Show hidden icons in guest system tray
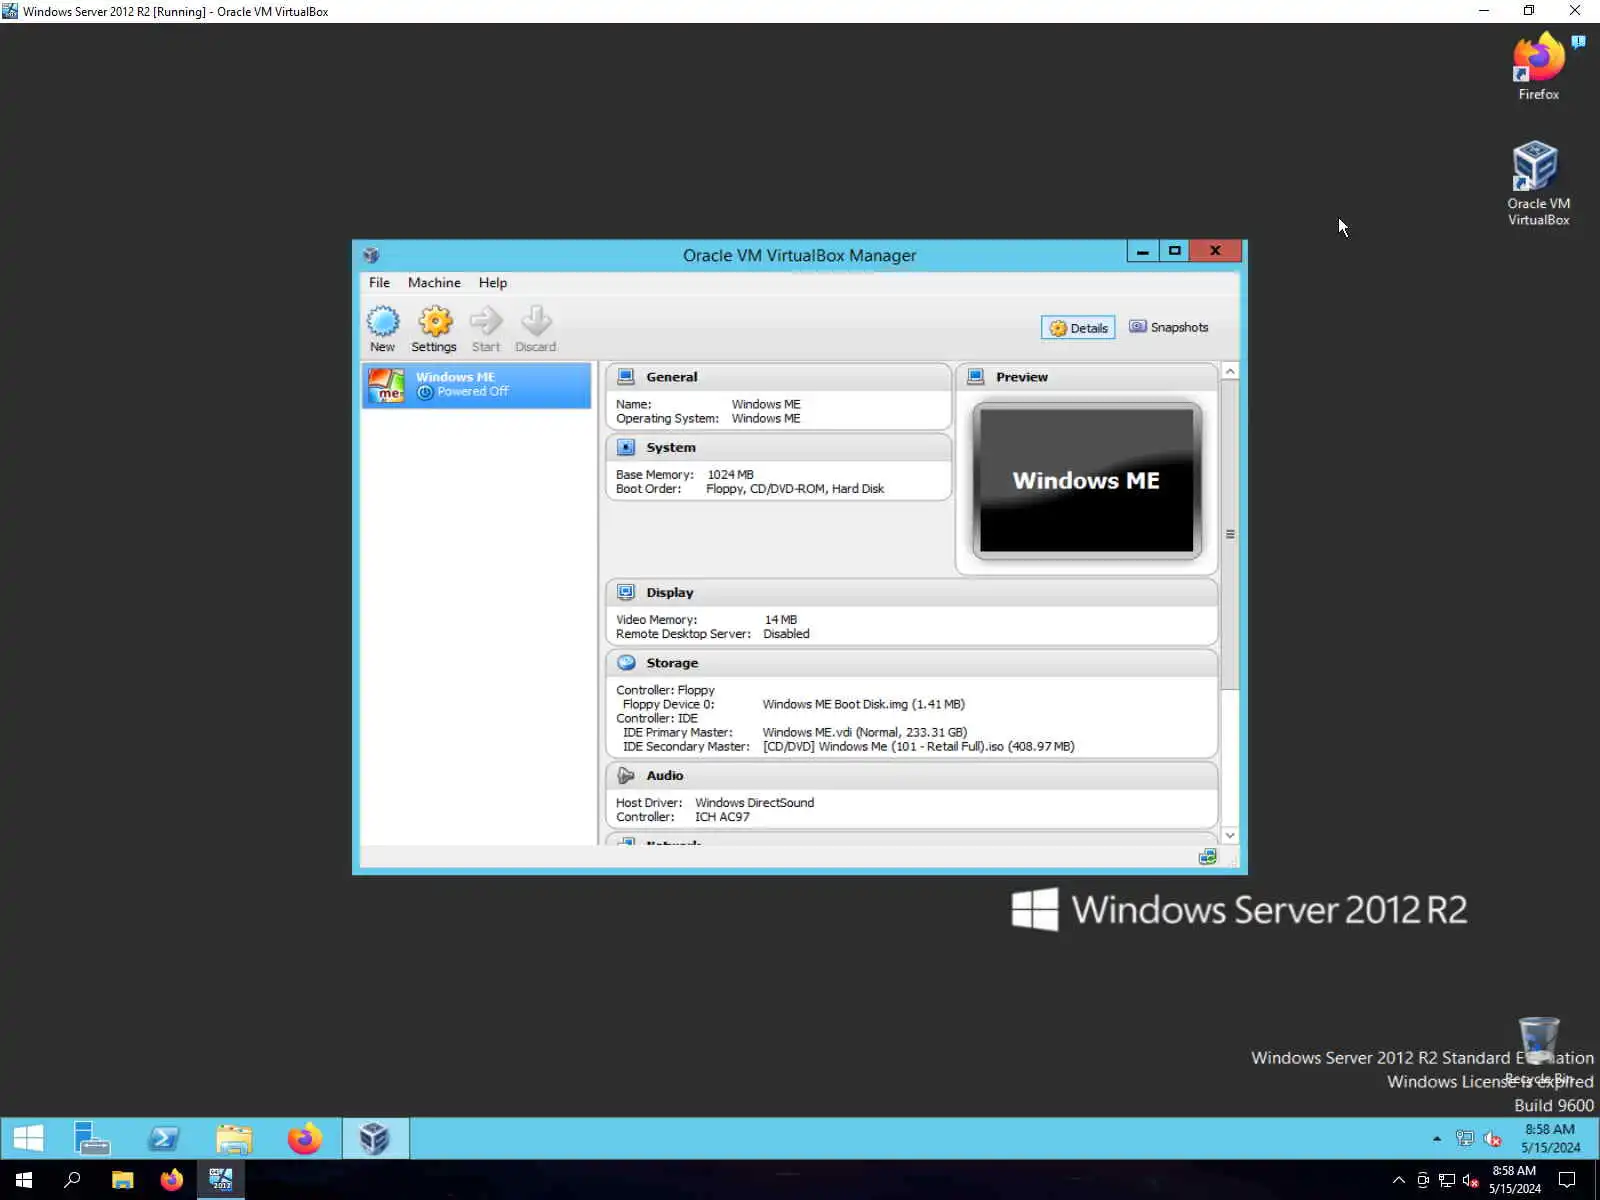 point(1437,1138)
